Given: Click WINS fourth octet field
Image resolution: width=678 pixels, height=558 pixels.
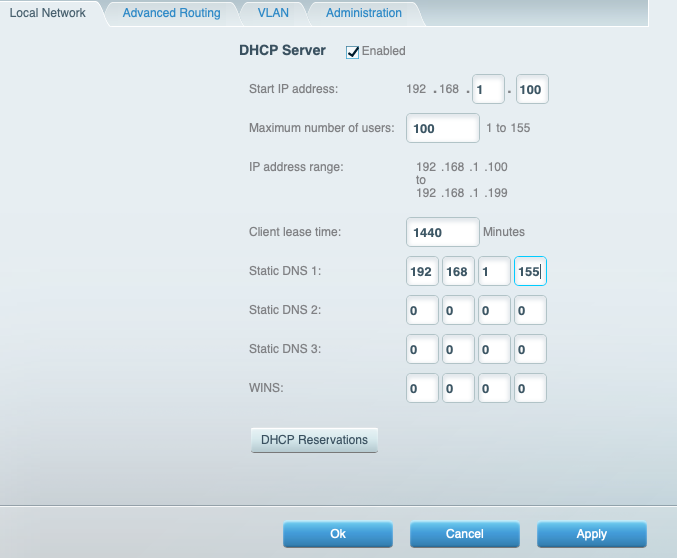Looking at the screenshot, I should [530, 388].
